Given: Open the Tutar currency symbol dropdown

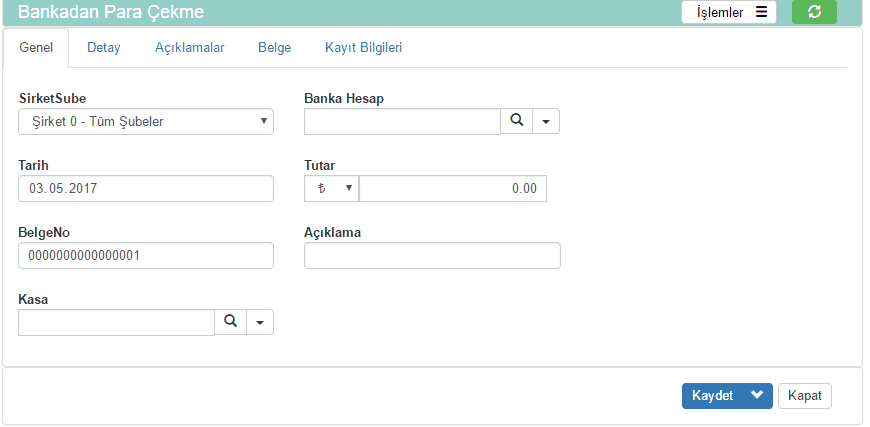Looking at the screenshot, I should 330,188.
